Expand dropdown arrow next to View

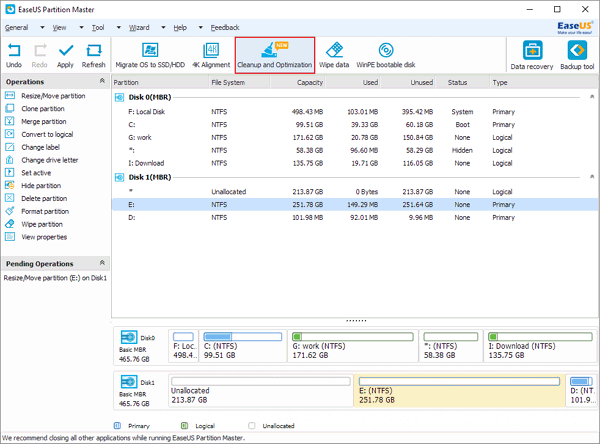coord(82,28)
